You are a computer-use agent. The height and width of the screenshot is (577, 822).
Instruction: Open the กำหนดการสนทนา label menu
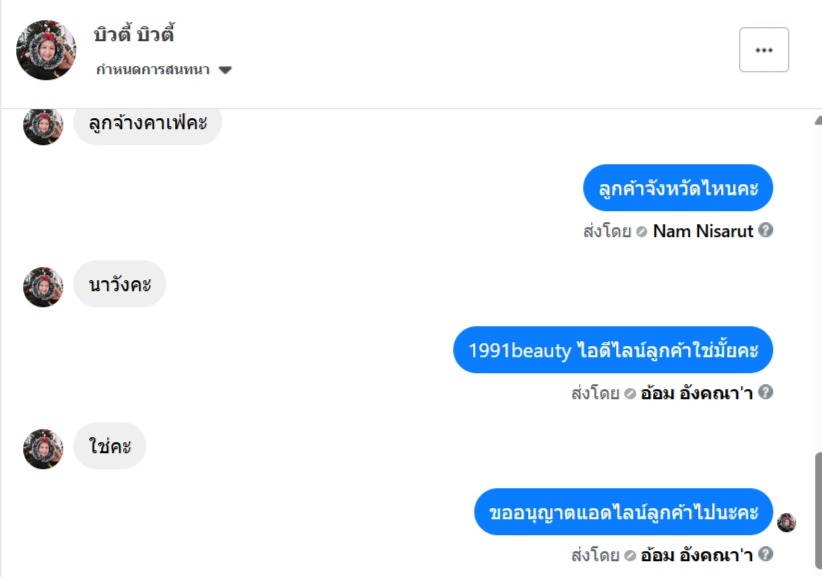pyautogui.click(x=153, y=70)
